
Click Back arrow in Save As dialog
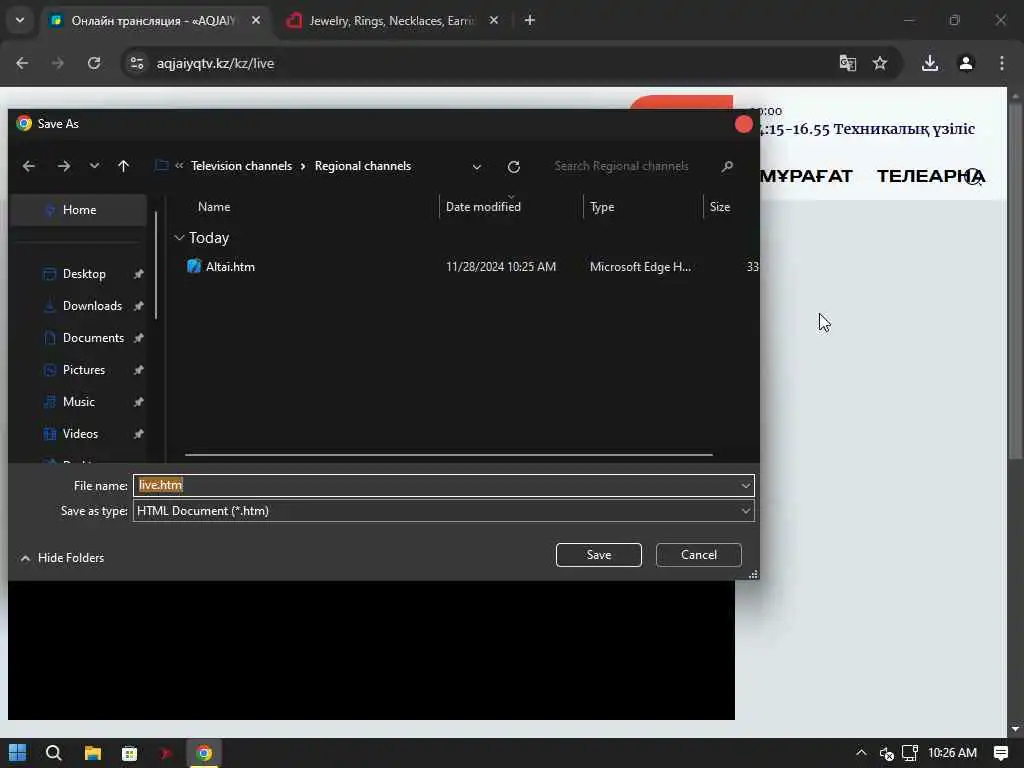[x=29, y=166]
